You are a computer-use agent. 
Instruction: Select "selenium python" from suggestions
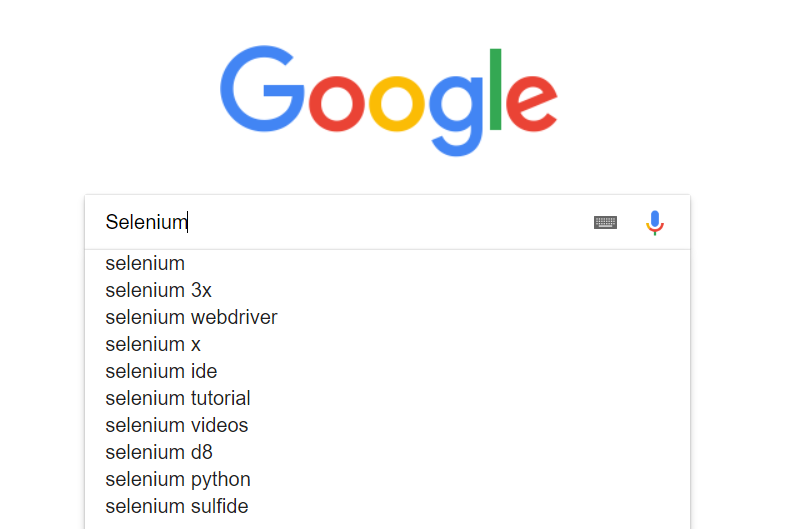178,480
